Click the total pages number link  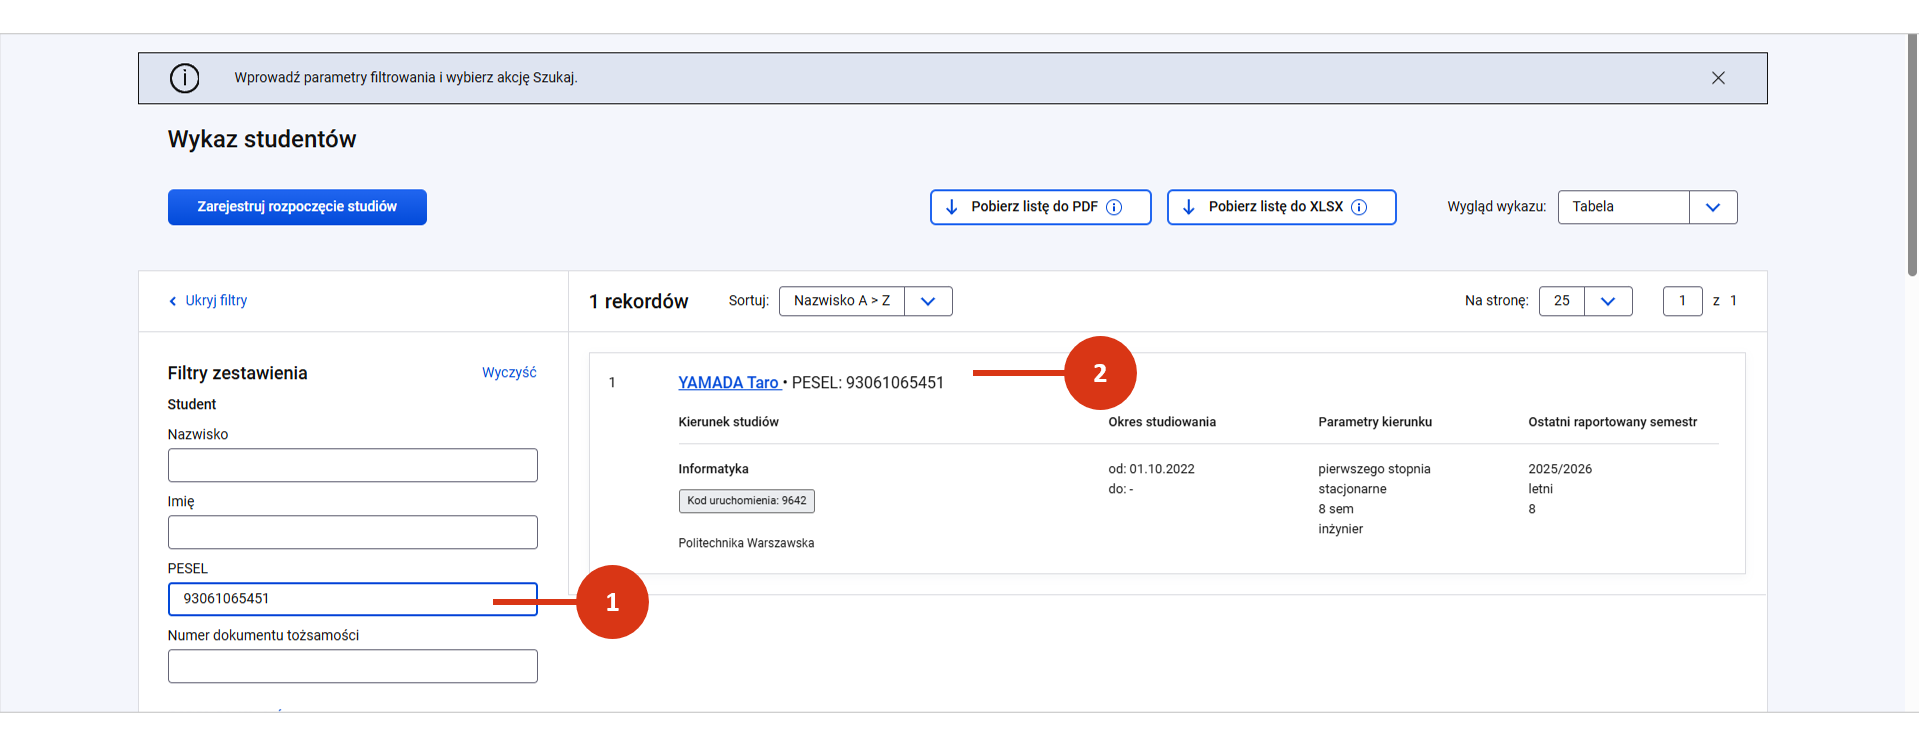pos(1733,301)
